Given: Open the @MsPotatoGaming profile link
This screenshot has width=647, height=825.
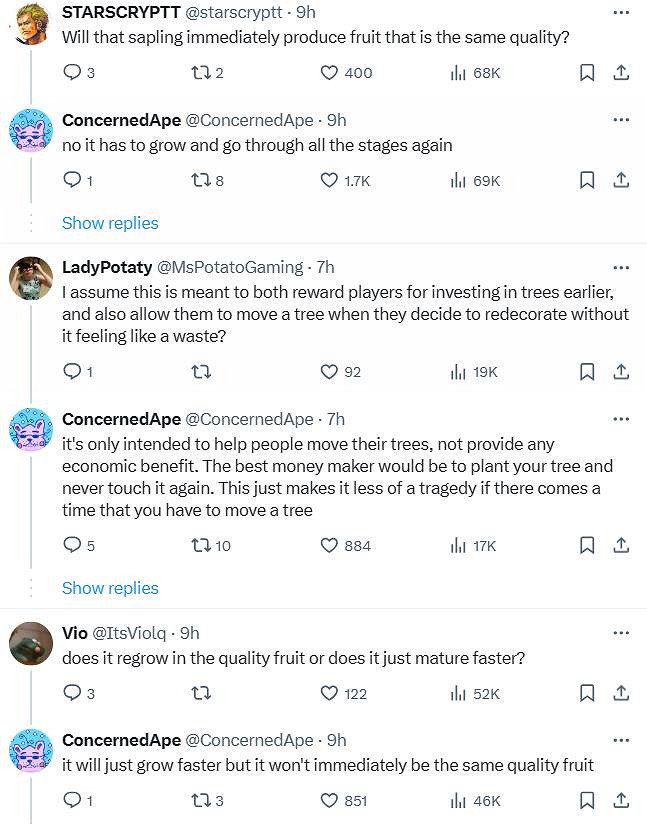Looking at the screenshot, I should [230, 267].
